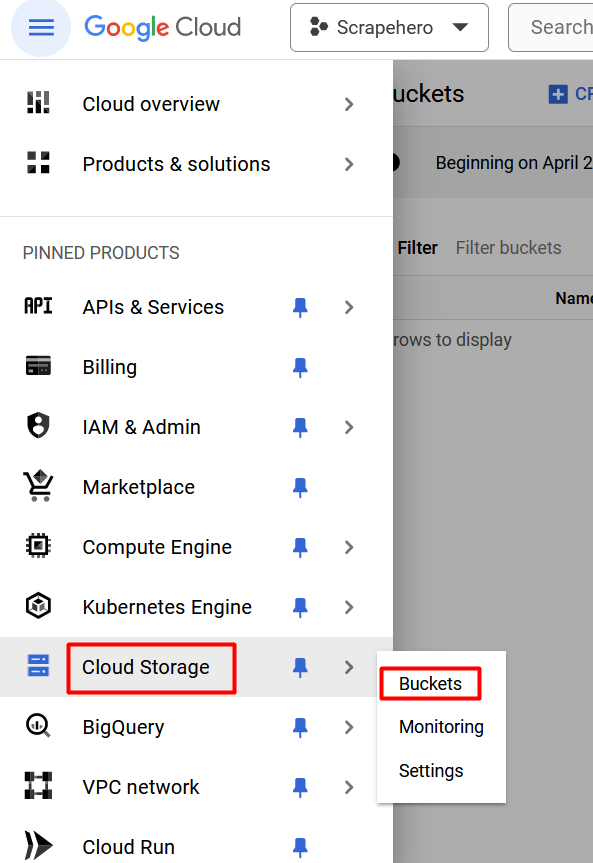Click the Billing card icon
Image resolution: width=593 pixels, height=863 pixels.
(38, 365)
